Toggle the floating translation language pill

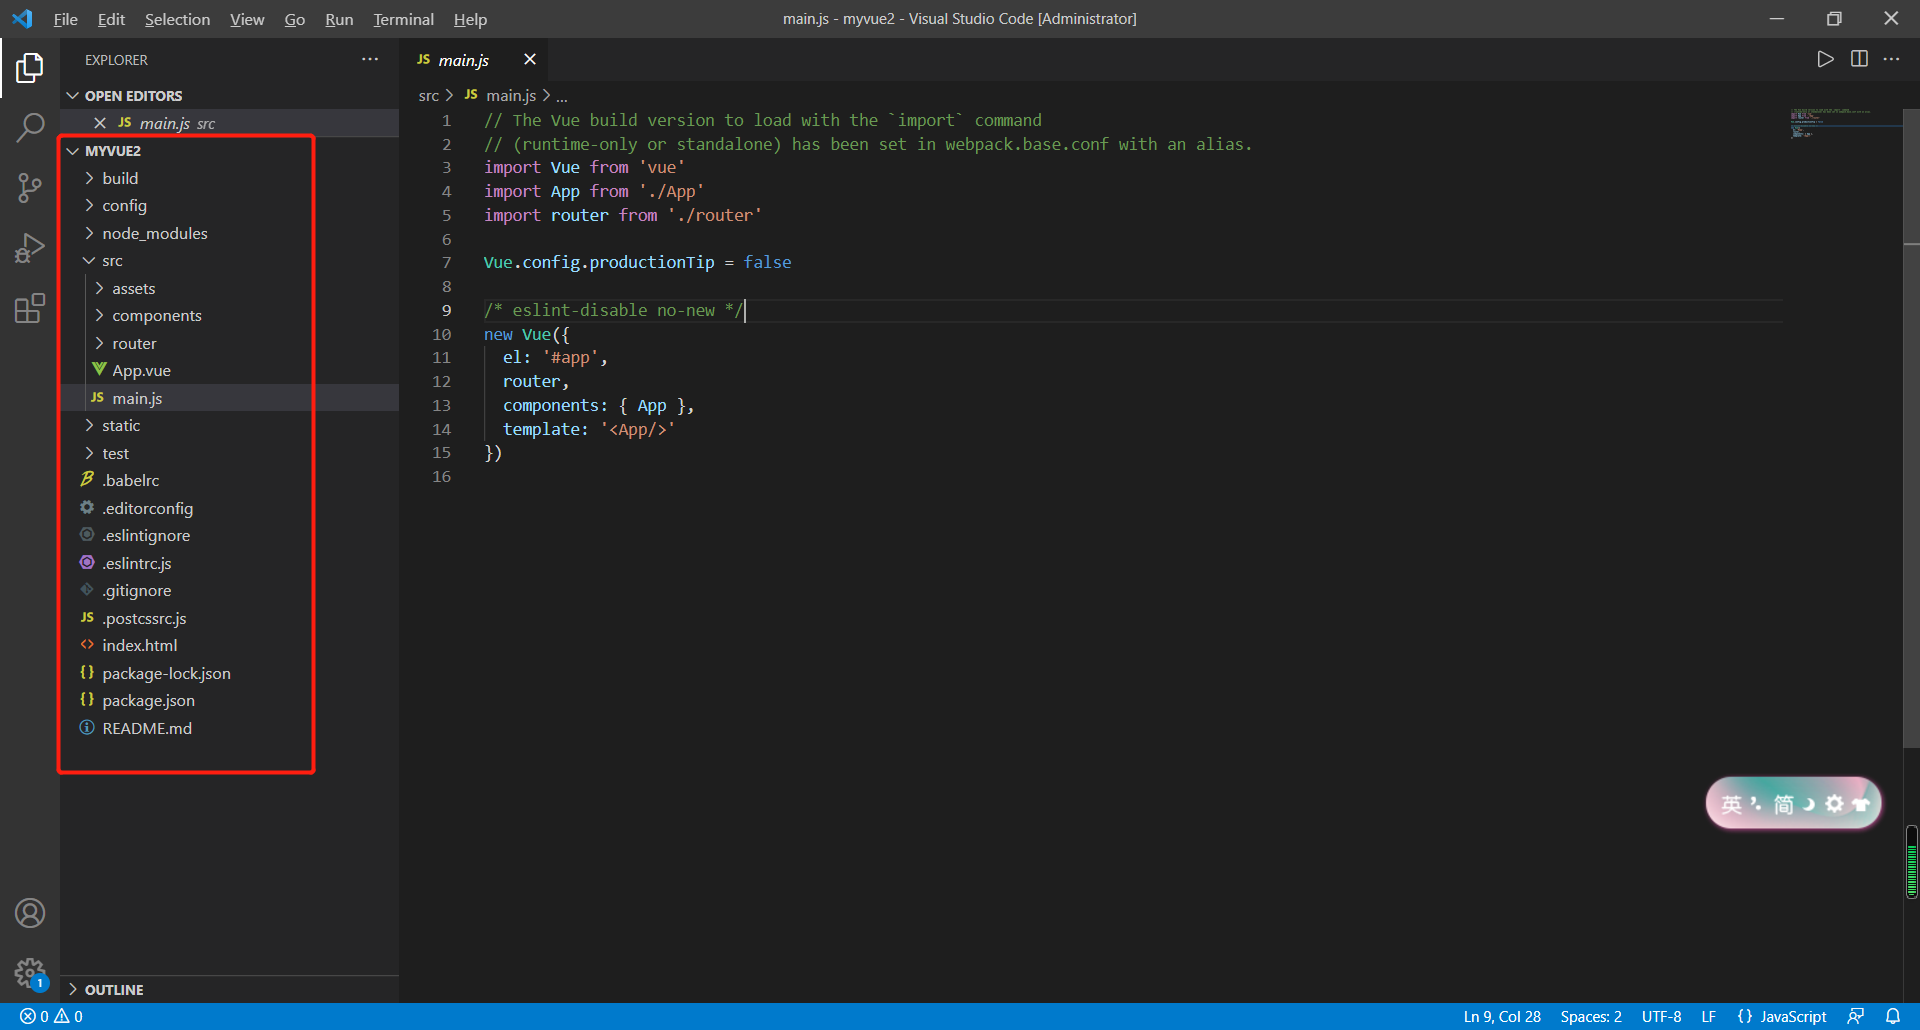click(1791, 802)
